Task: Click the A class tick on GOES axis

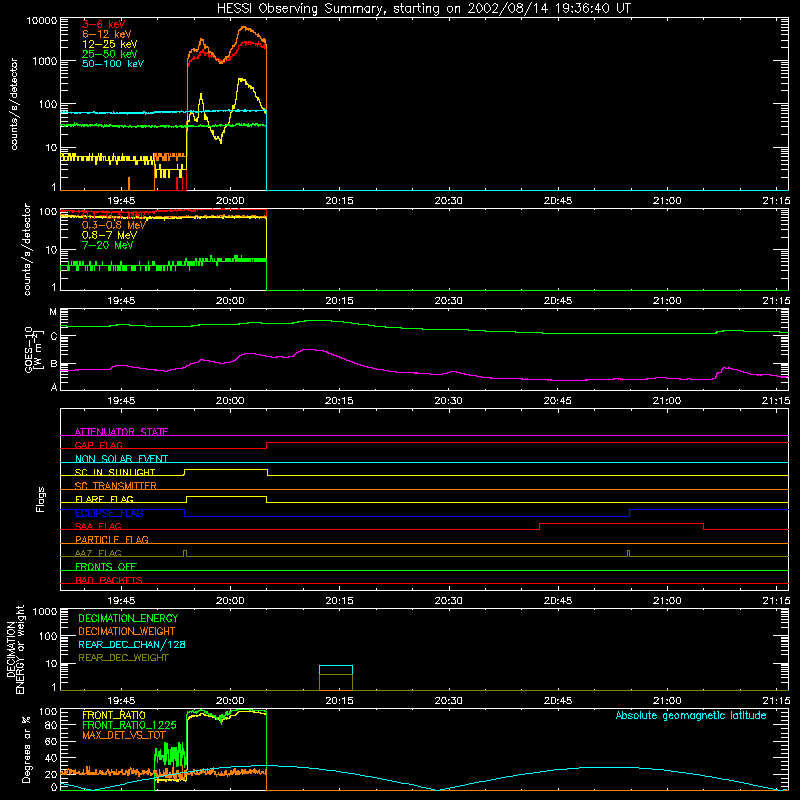Action: click(53, 387)
